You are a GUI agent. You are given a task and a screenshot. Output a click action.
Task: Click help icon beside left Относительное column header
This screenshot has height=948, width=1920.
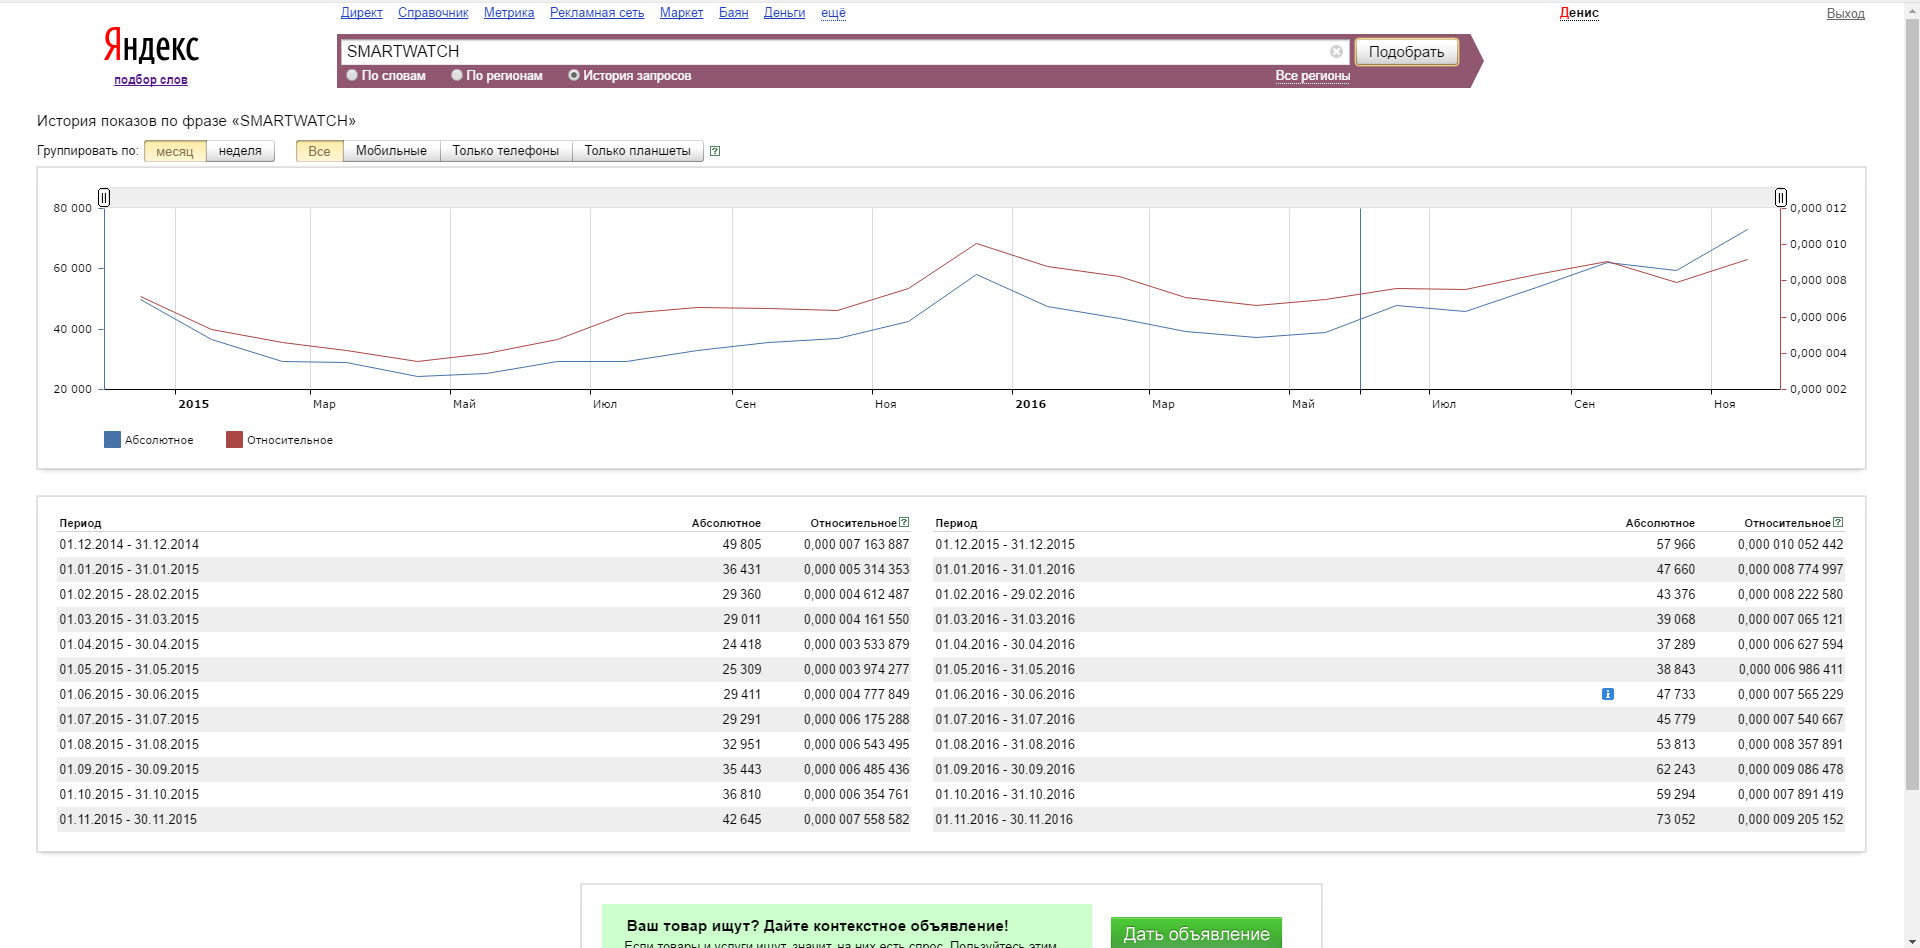pos(904,522)
